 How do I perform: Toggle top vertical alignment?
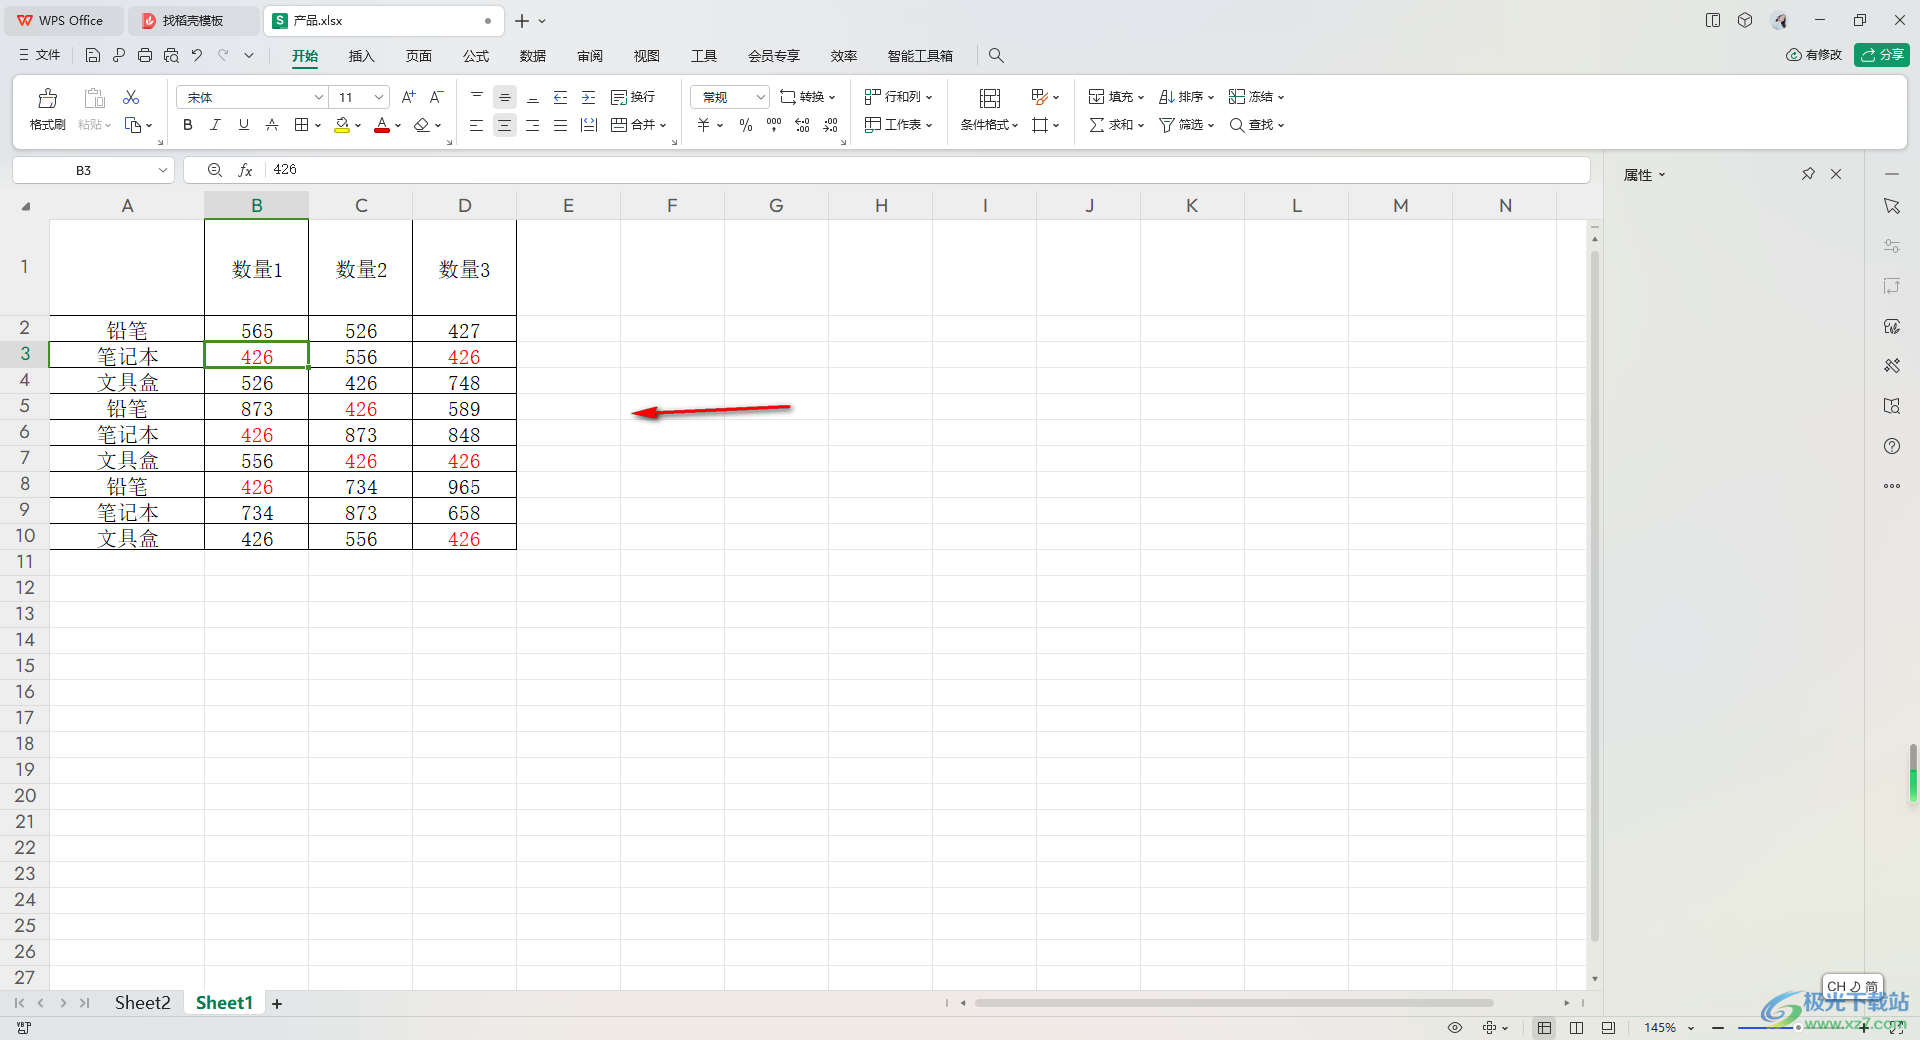(x=477, y=97)
